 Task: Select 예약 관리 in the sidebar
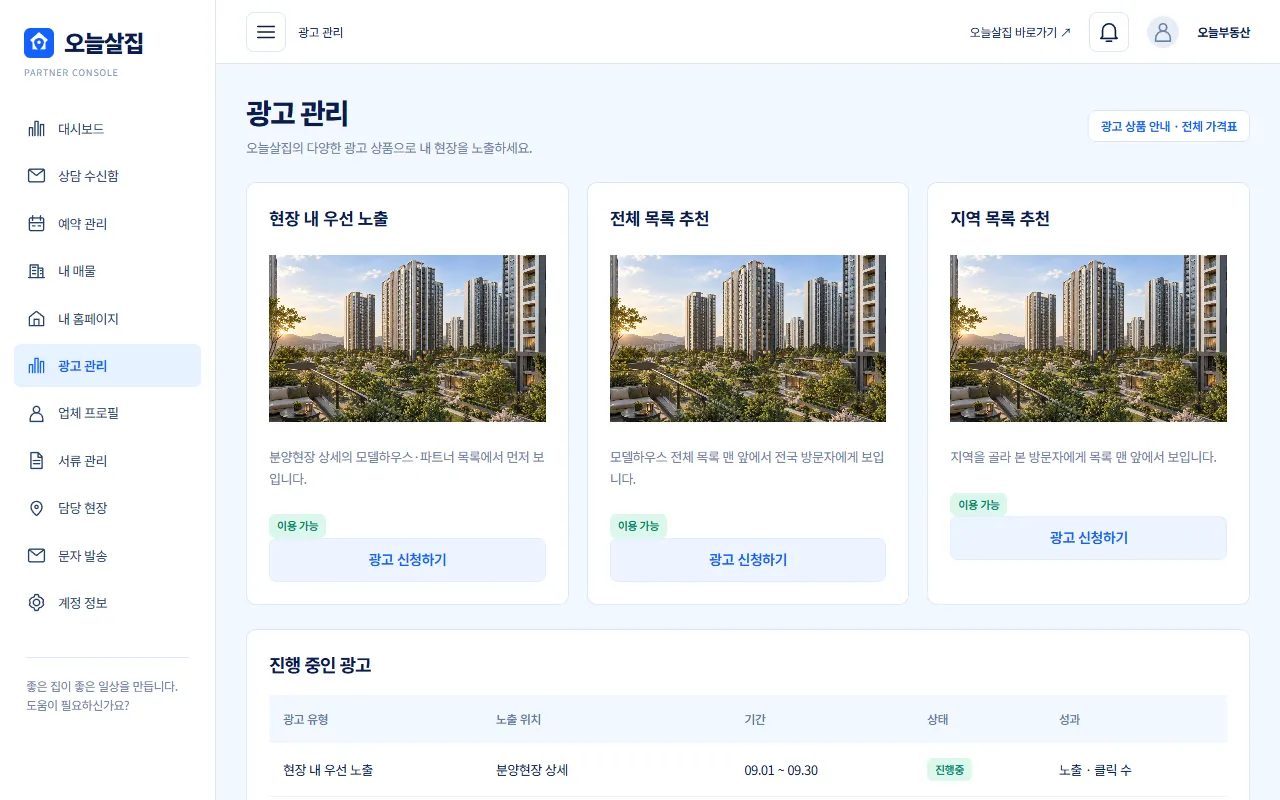click(x=107, y=224)
